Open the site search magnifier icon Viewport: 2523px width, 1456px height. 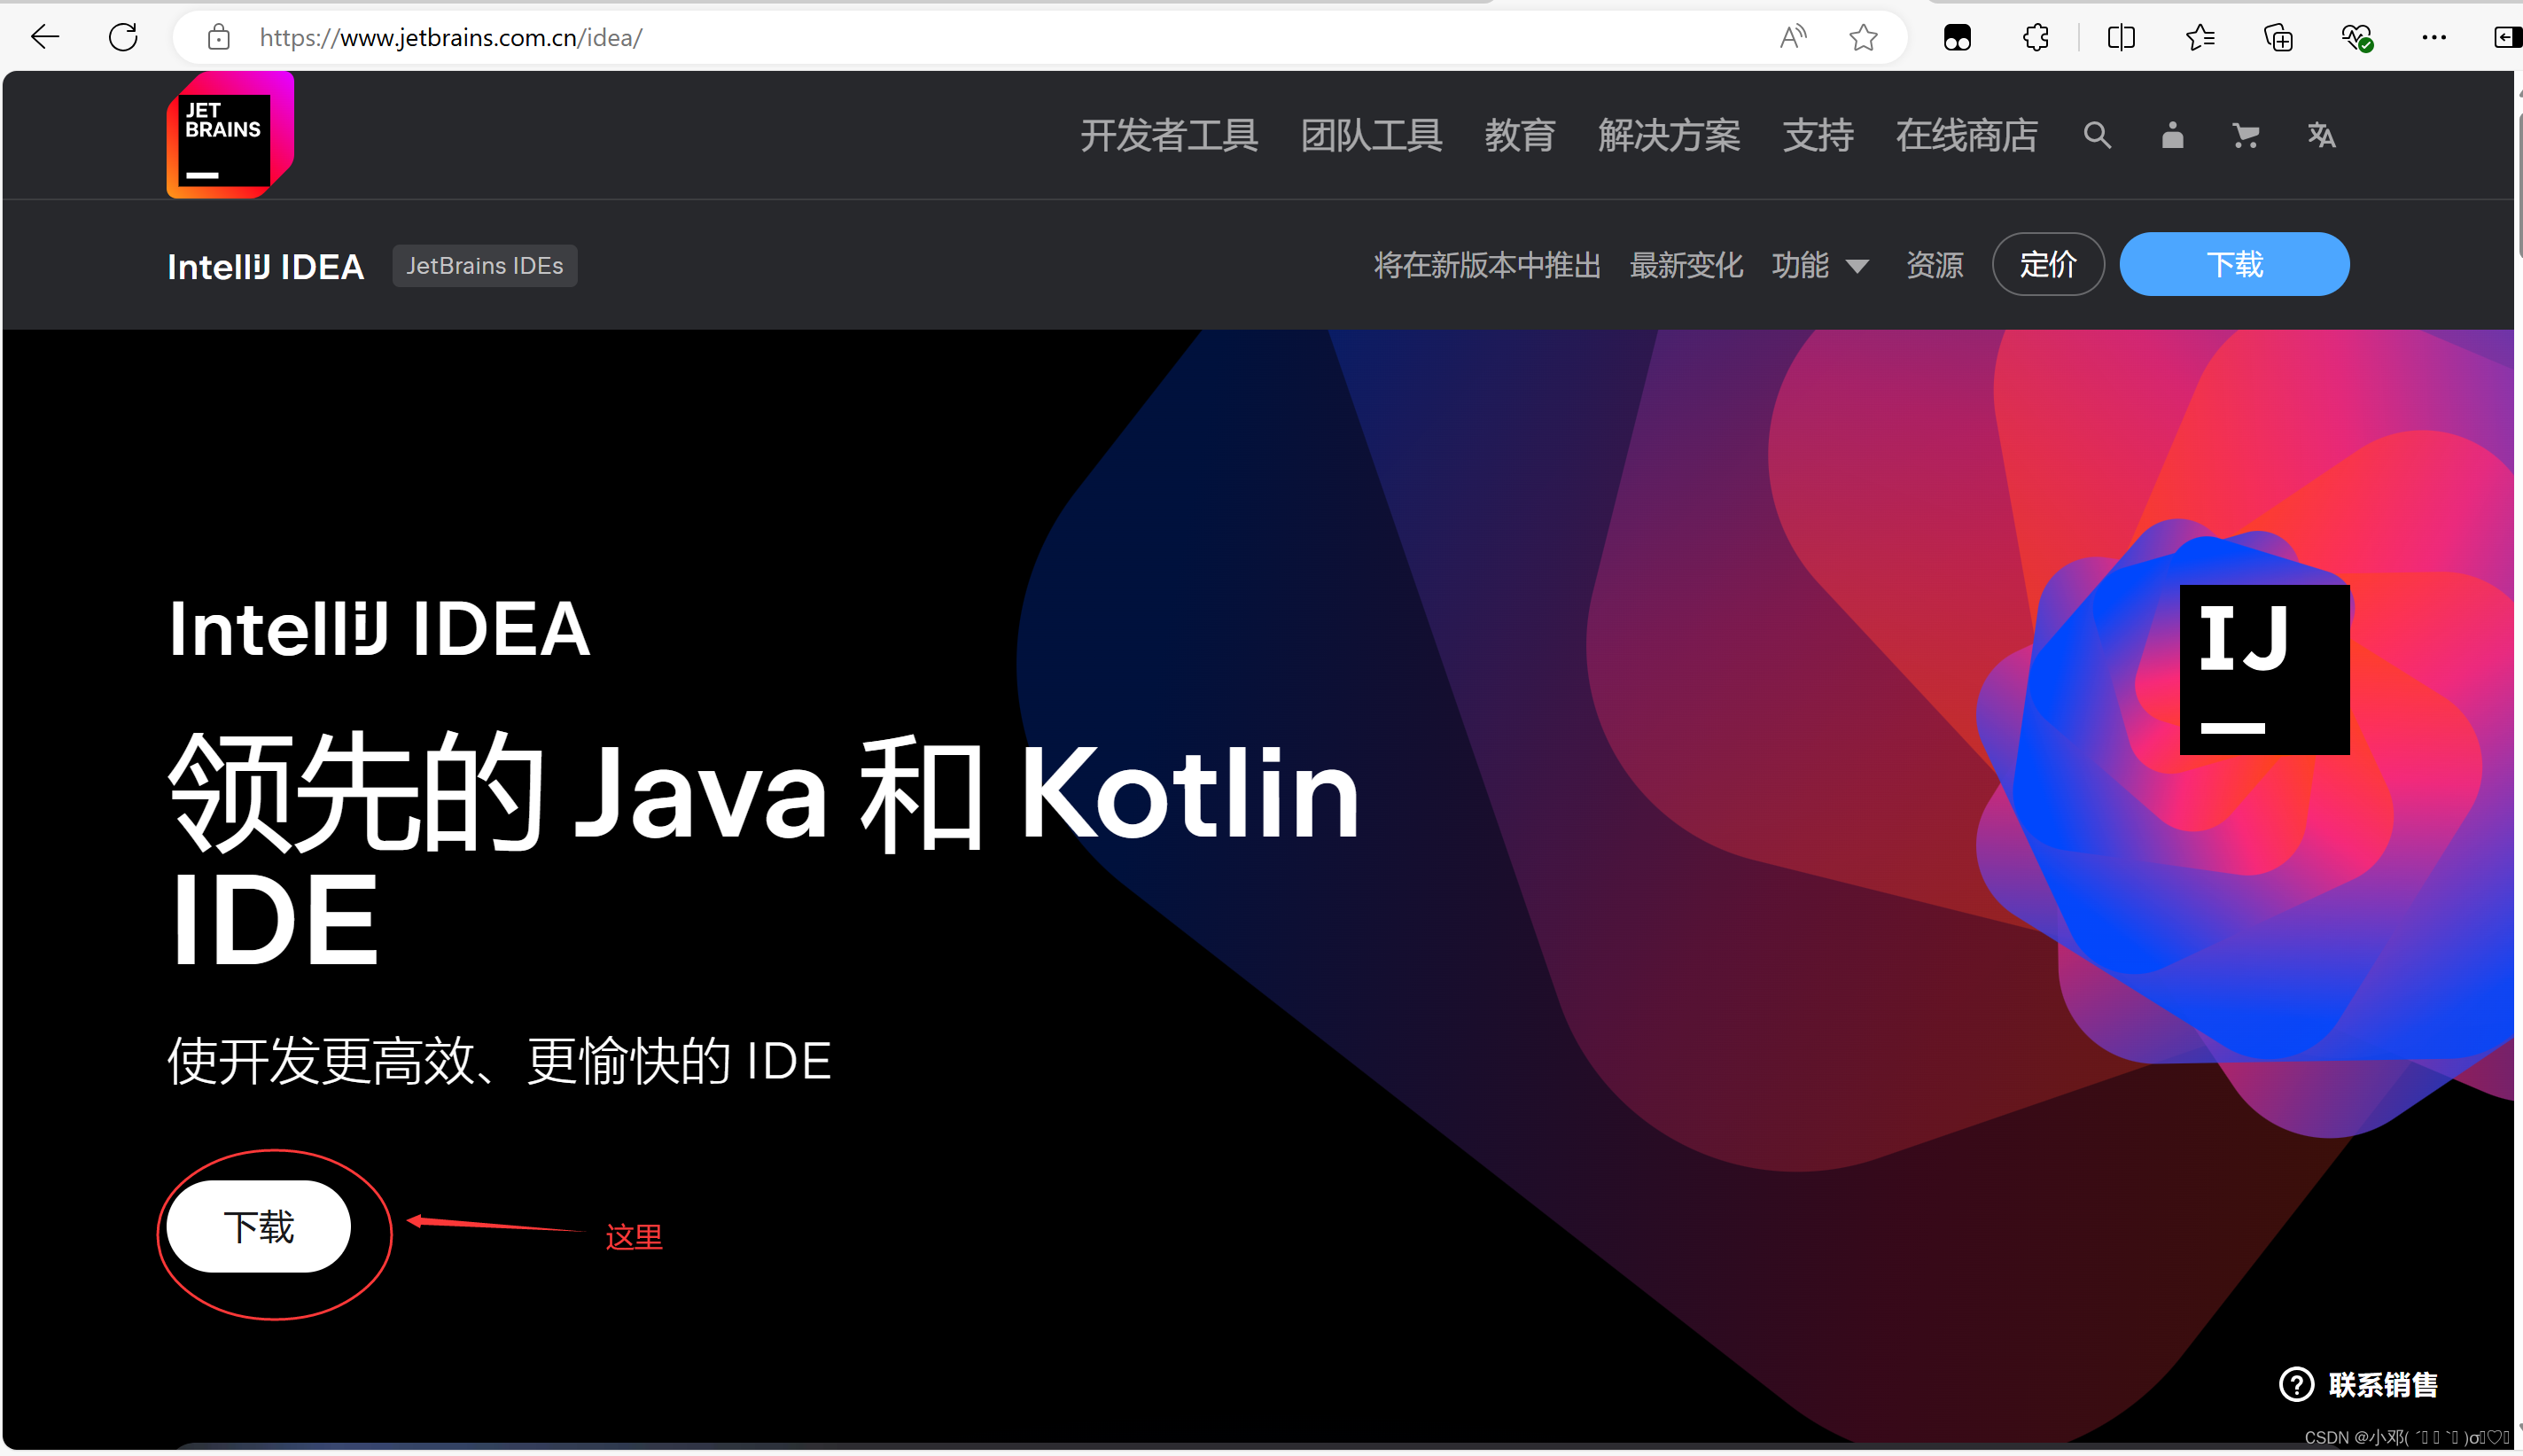(x=2096, y=135)
